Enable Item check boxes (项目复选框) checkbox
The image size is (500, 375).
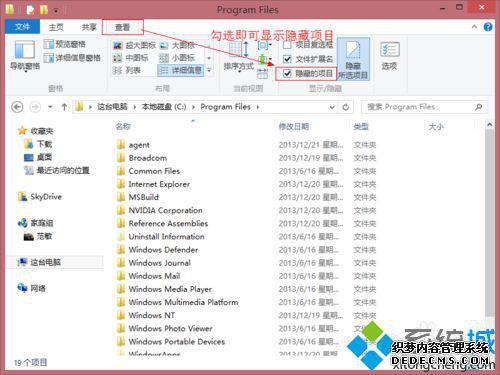point(287,45)
